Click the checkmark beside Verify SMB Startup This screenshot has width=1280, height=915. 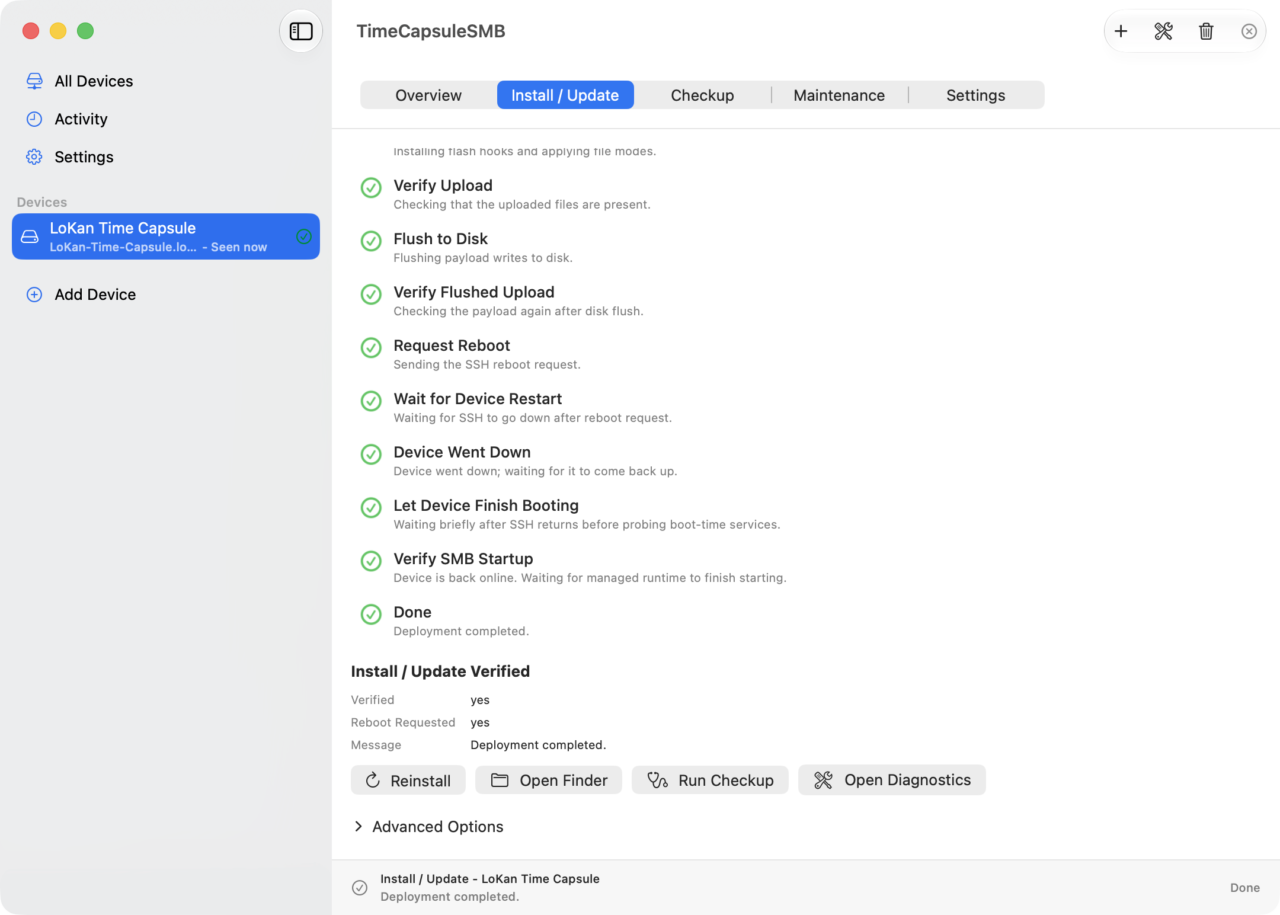click(x=371, y=561)
